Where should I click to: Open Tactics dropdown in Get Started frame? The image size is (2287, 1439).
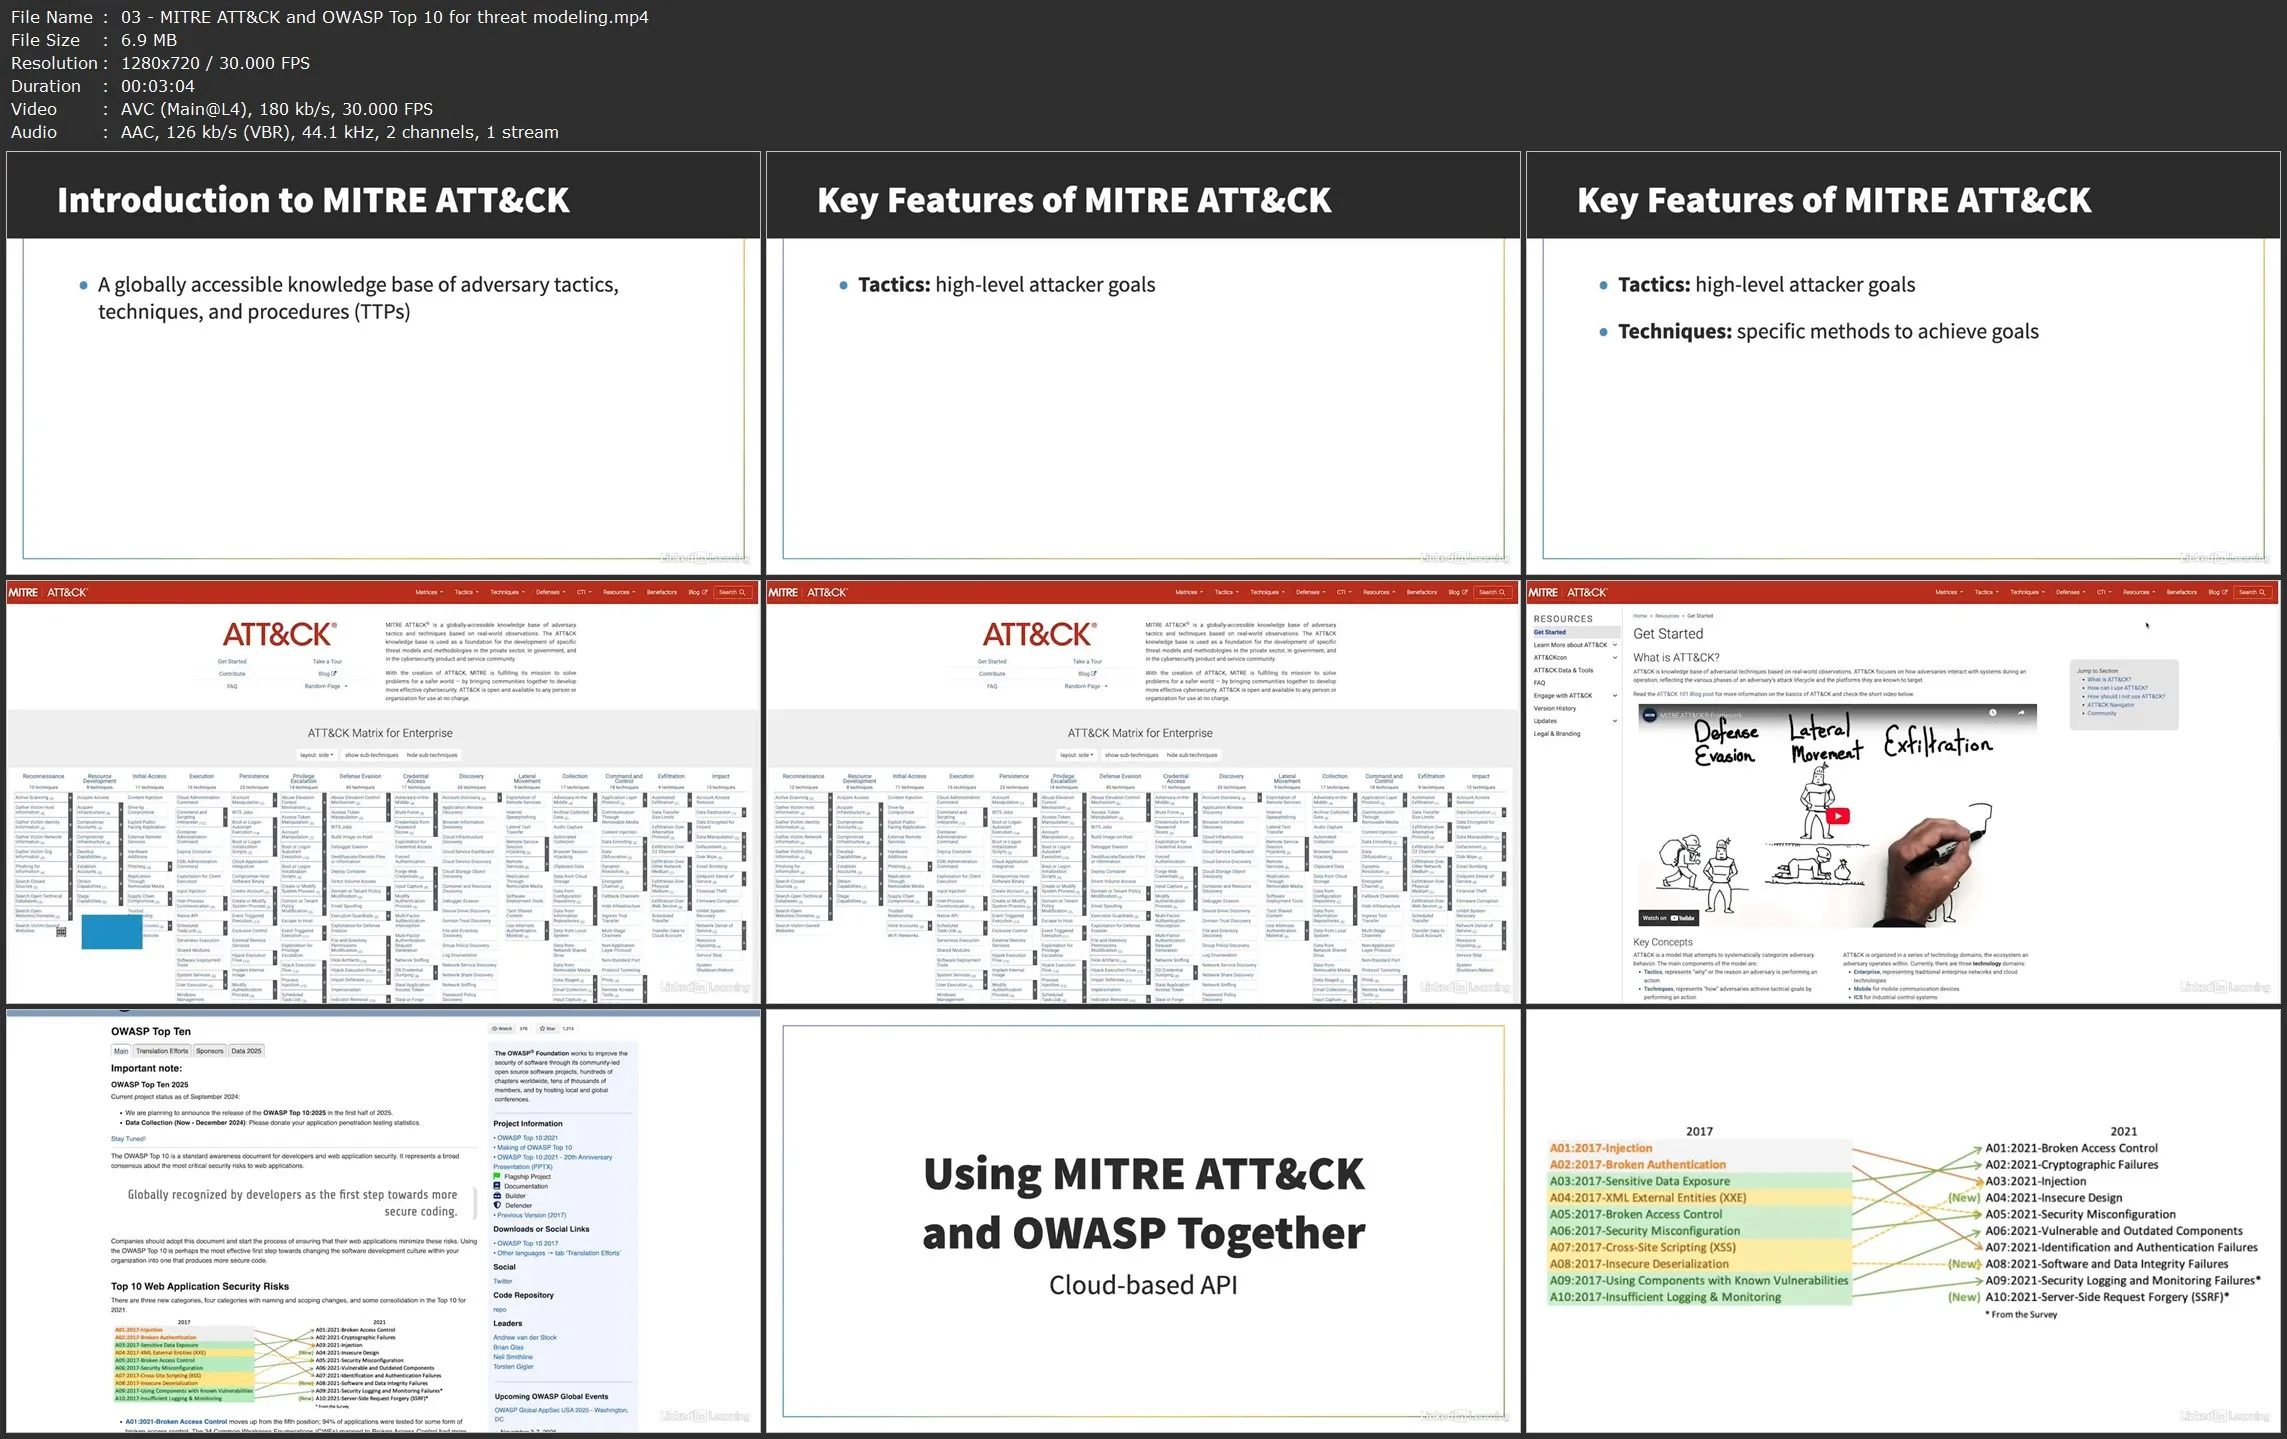1987,592
